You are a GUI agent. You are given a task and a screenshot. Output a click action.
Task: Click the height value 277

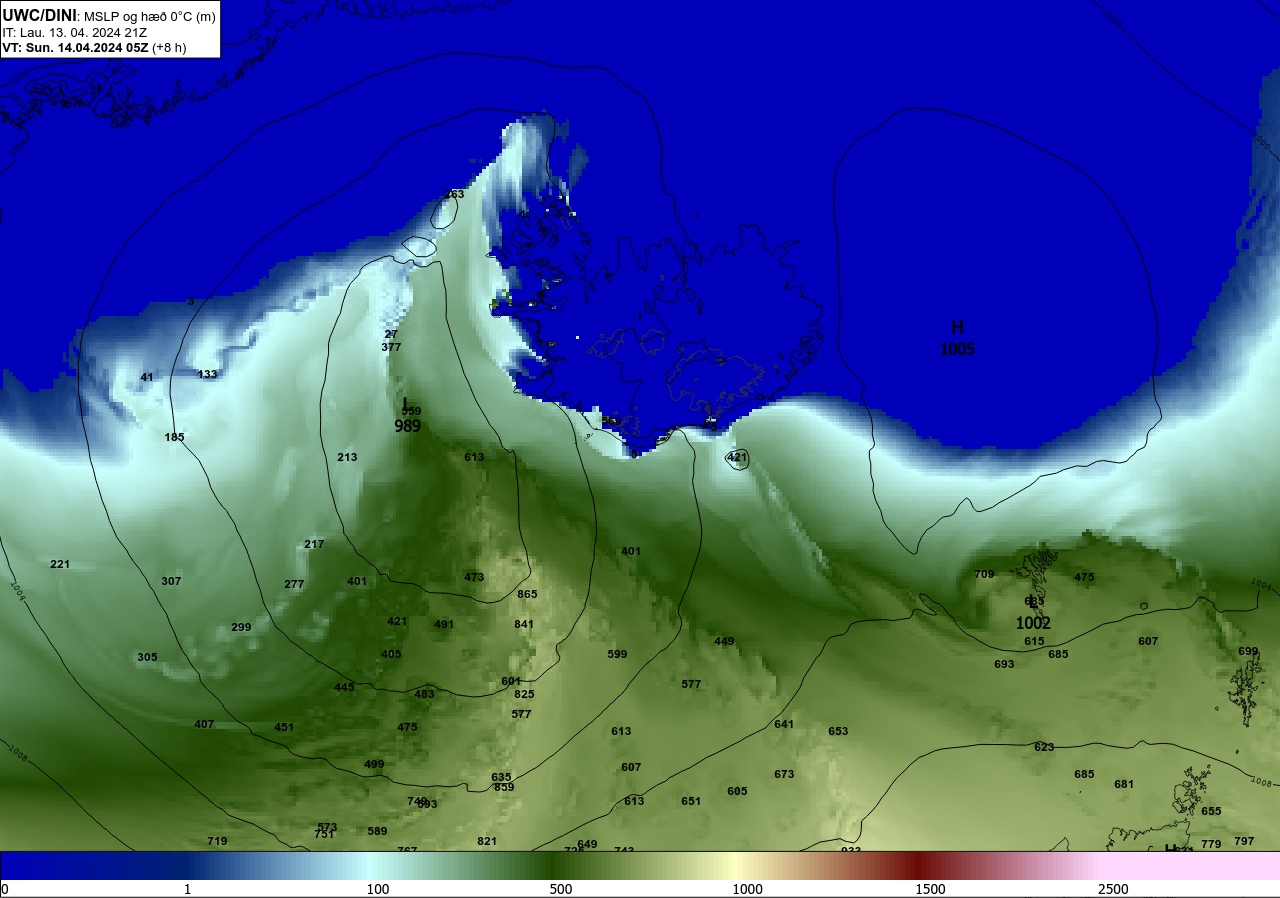pos(294,584)
